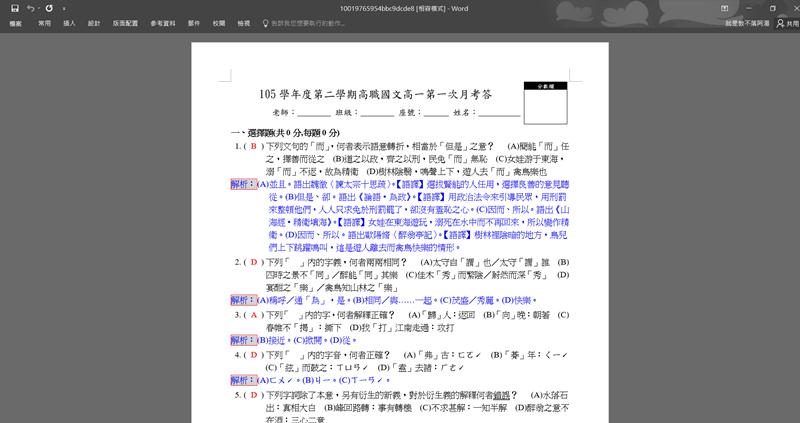Open the 檔案 (File) tab
The width and height of the screenshot is (800, 423).
click(x=15, y=23)
